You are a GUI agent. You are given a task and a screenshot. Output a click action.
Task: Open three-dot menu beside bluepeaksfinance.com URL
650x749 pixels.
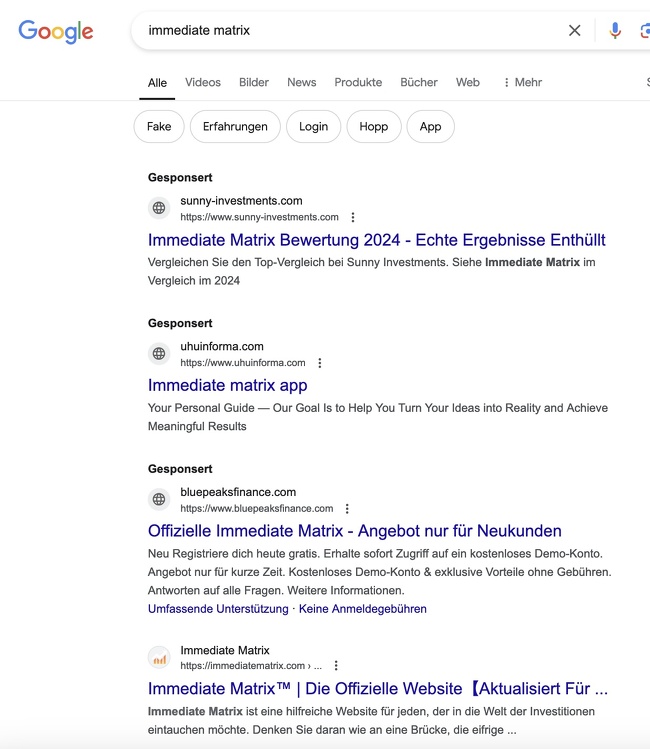tap(347, 509)
